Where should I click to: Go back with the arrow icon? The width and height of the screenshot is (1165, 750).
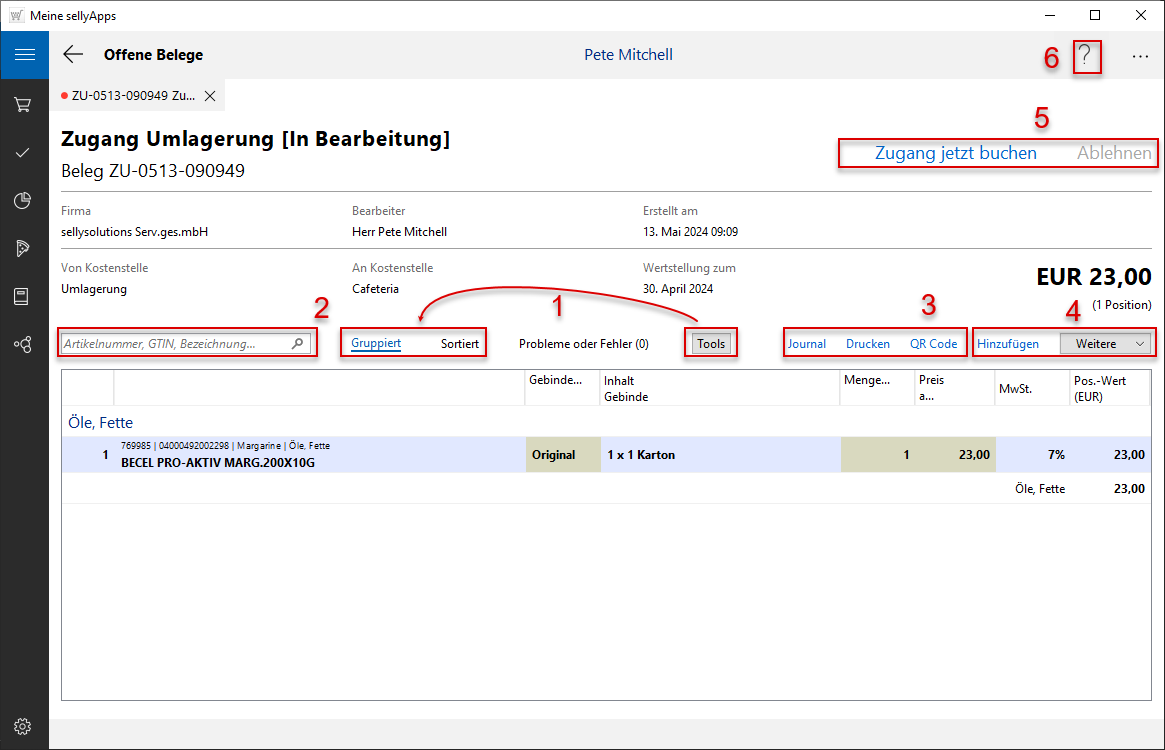click(x=73, y=55)
